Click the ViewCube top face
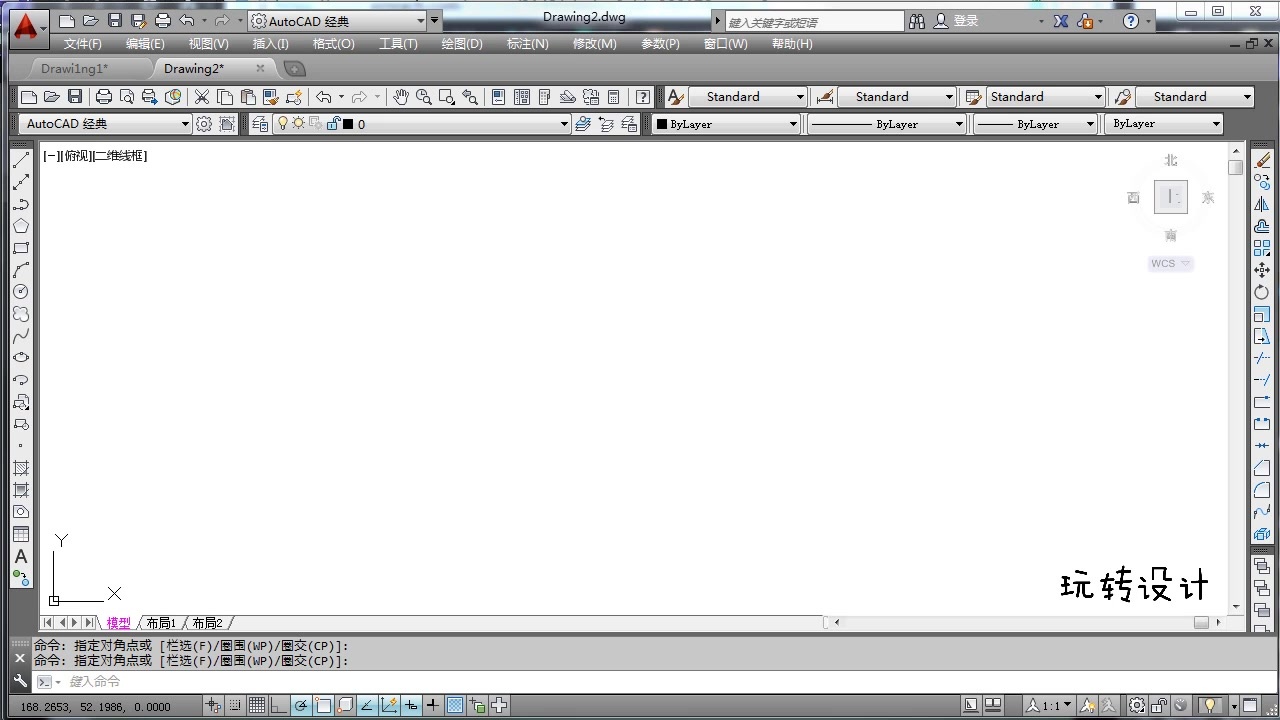 tap(1171, 197)
